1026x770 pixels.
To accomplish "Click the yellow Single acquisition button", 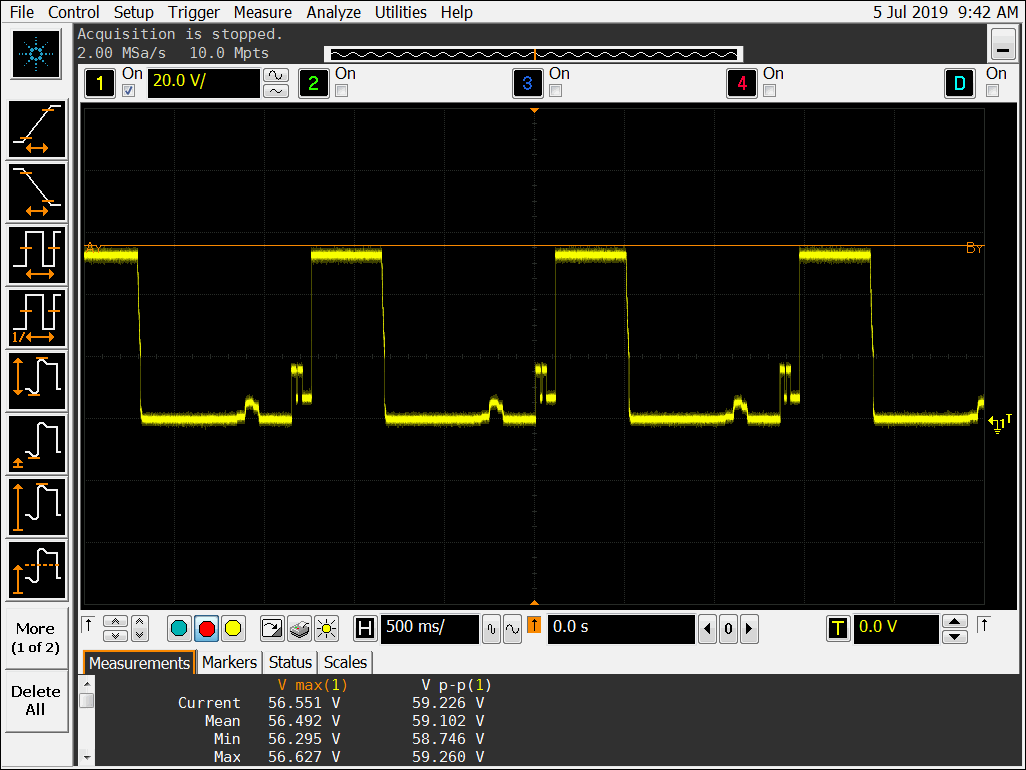I will click(233, 629).
